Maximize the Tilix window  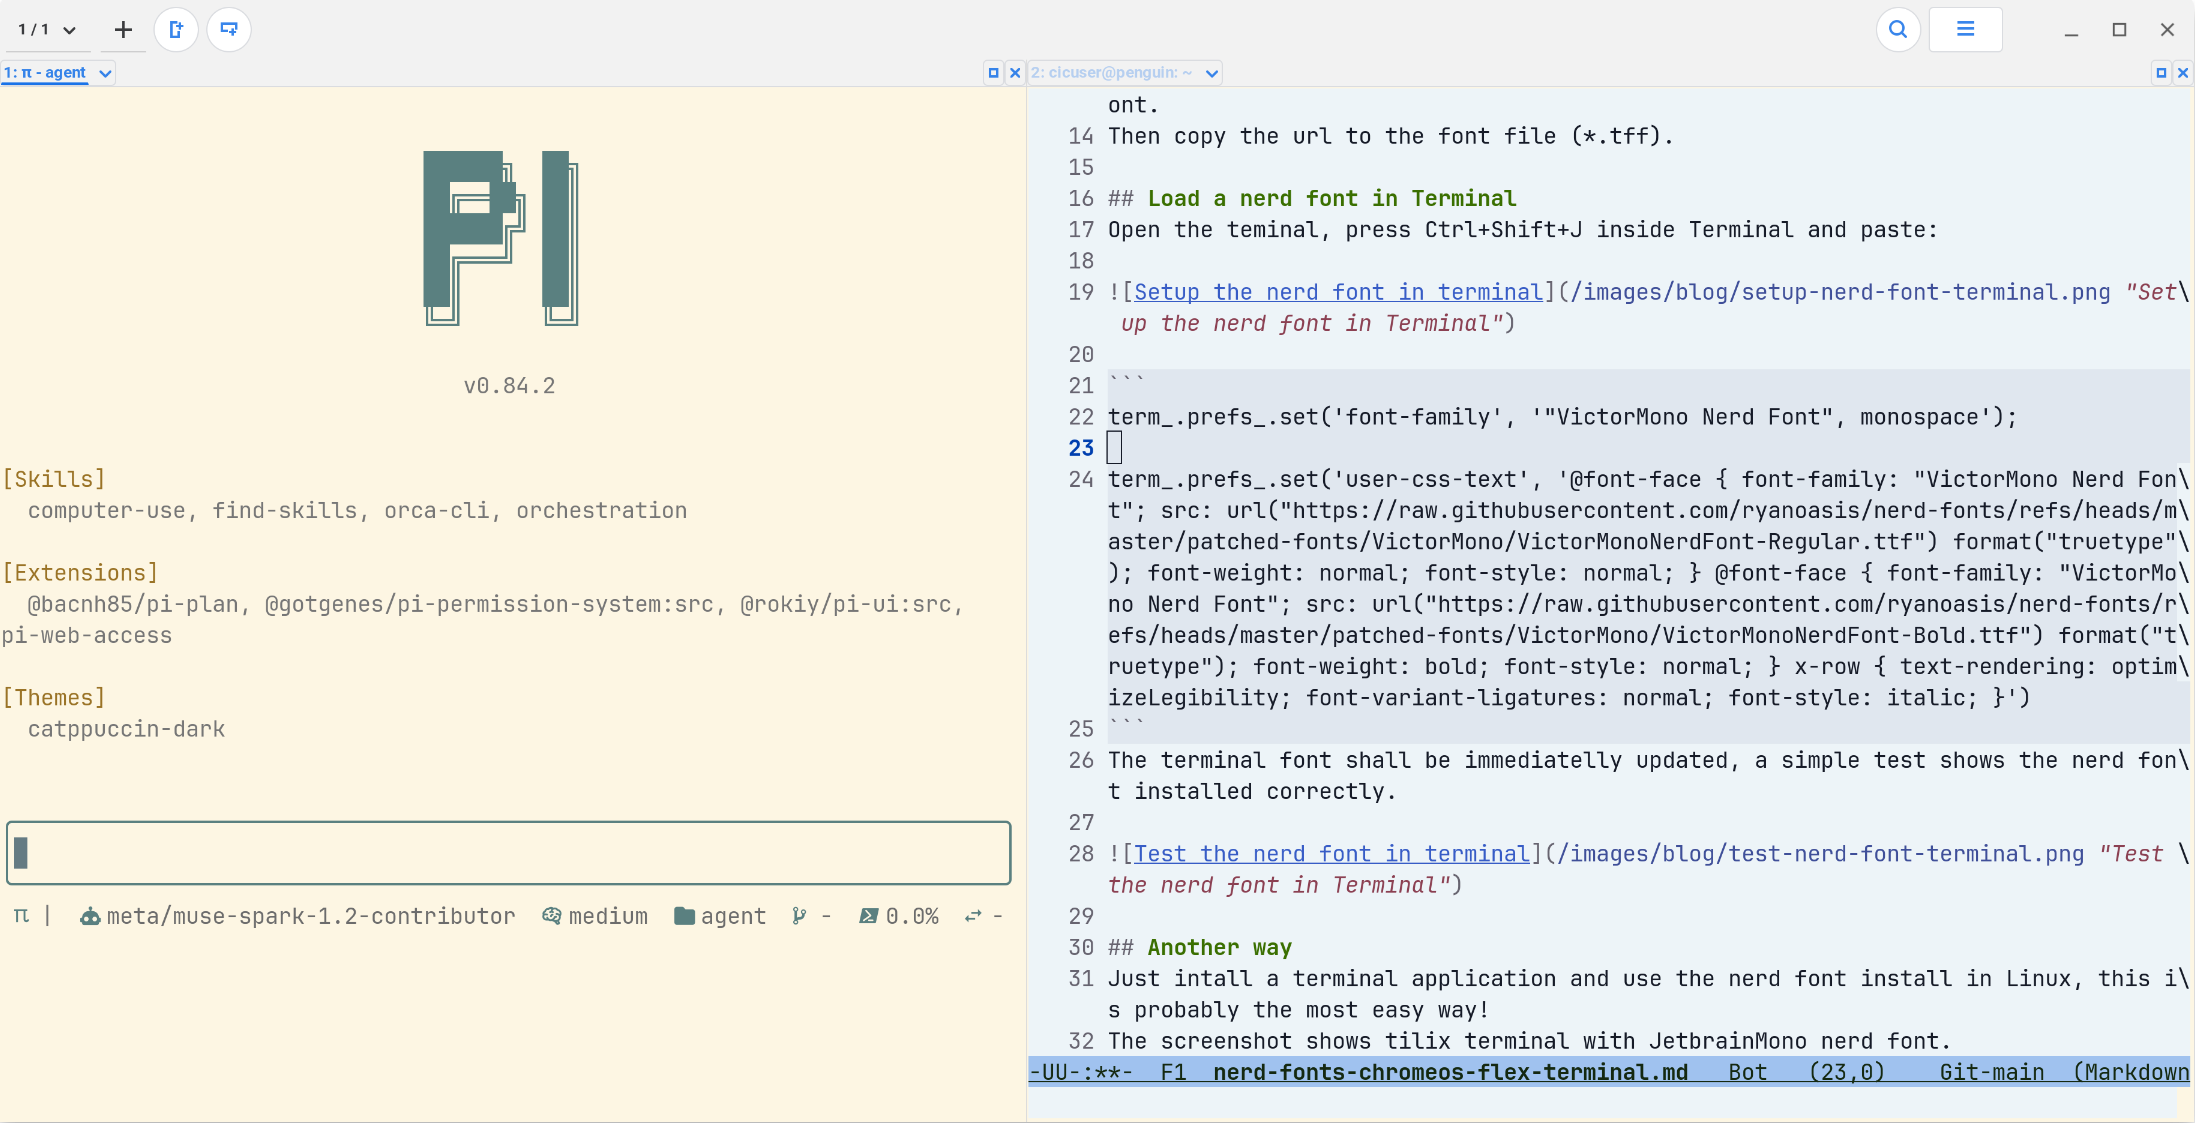pyautogui.click(x=2119, y=30)
